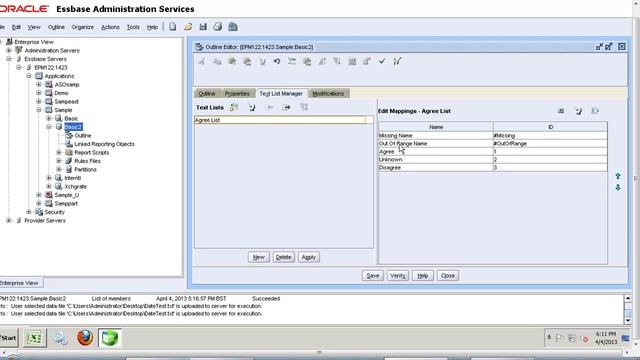The image size is (640, 360).
Task: Expand the Partitions node
Action: (x=59, y=169)
